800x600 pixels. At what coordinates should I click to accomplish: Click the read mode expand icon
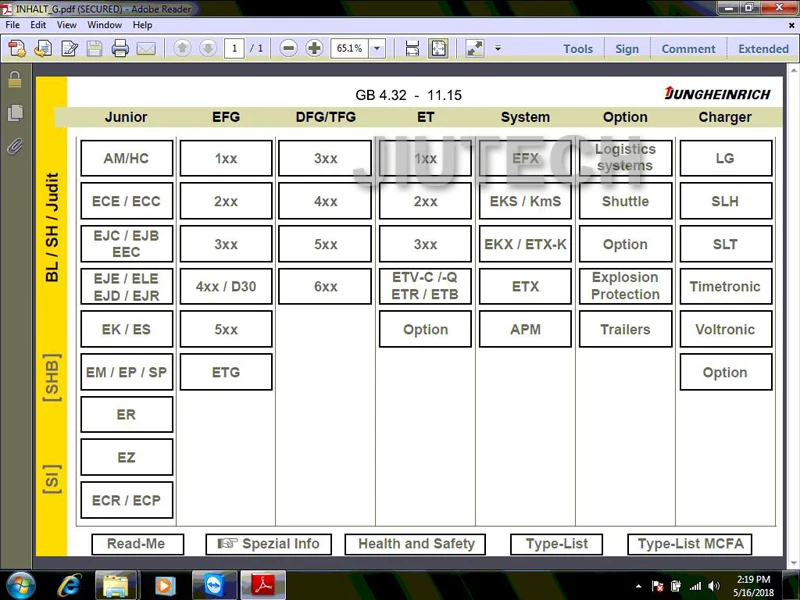pos(474,48)
